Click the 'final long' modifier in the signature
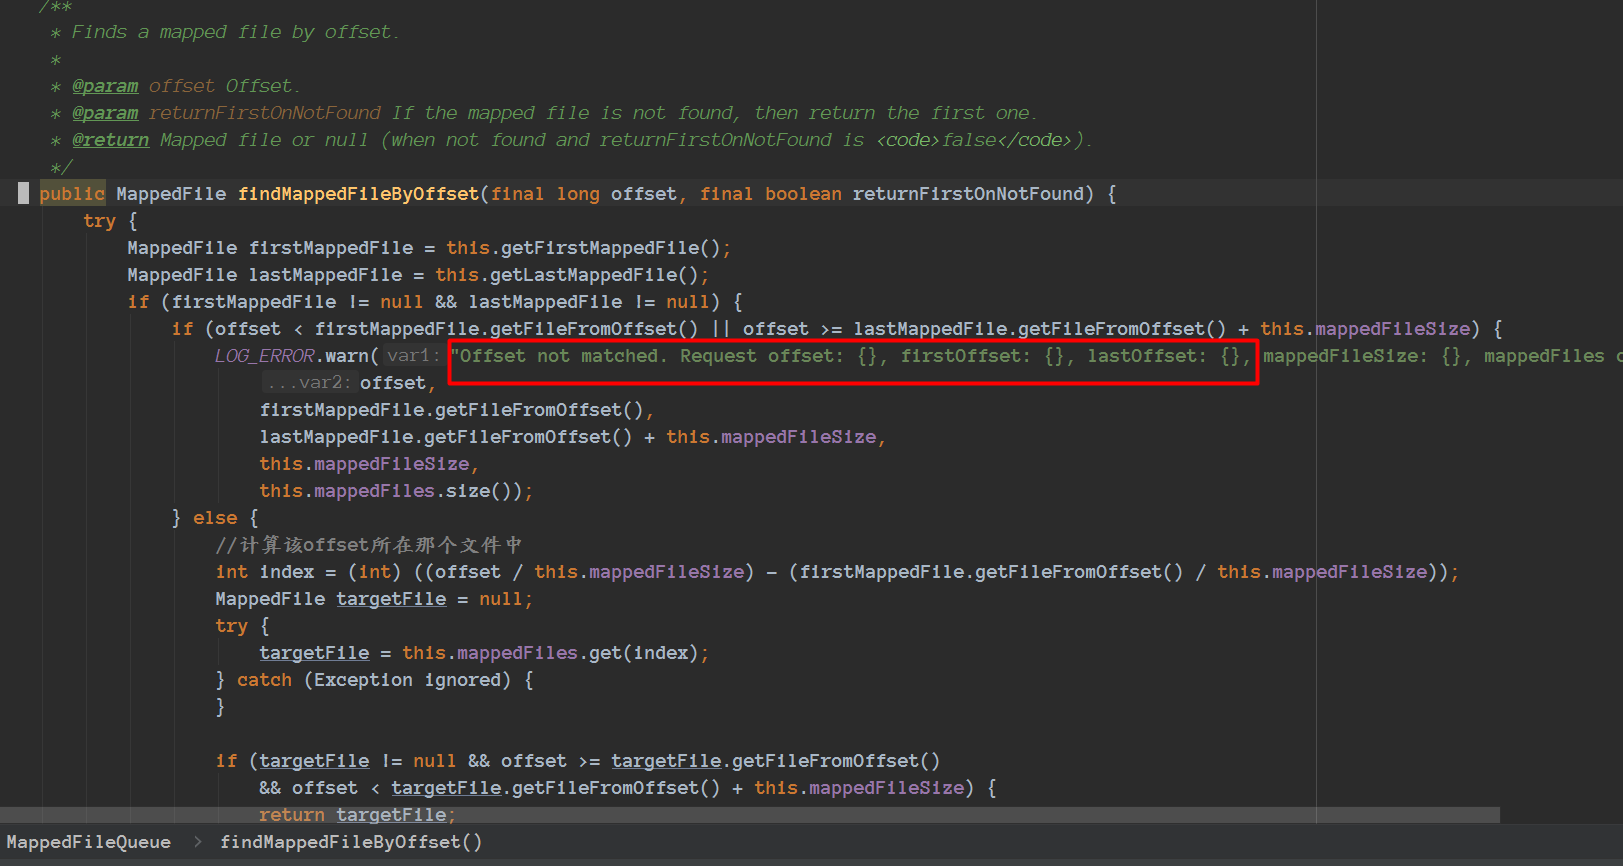1623x866 pixels. (545, 194)
